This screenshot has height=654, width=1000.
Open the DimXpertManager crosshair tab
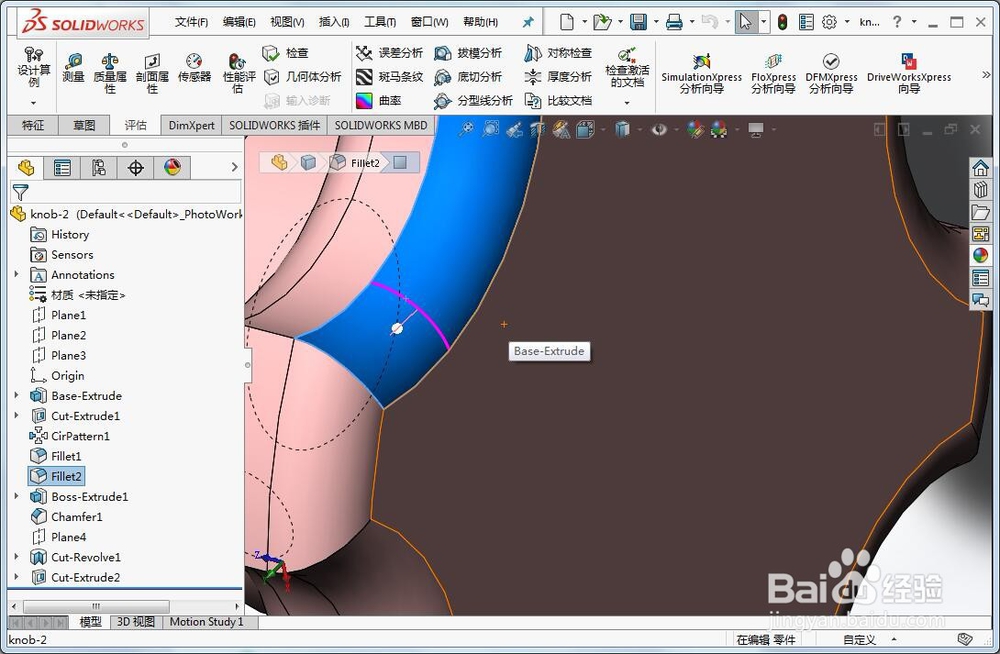135,168
